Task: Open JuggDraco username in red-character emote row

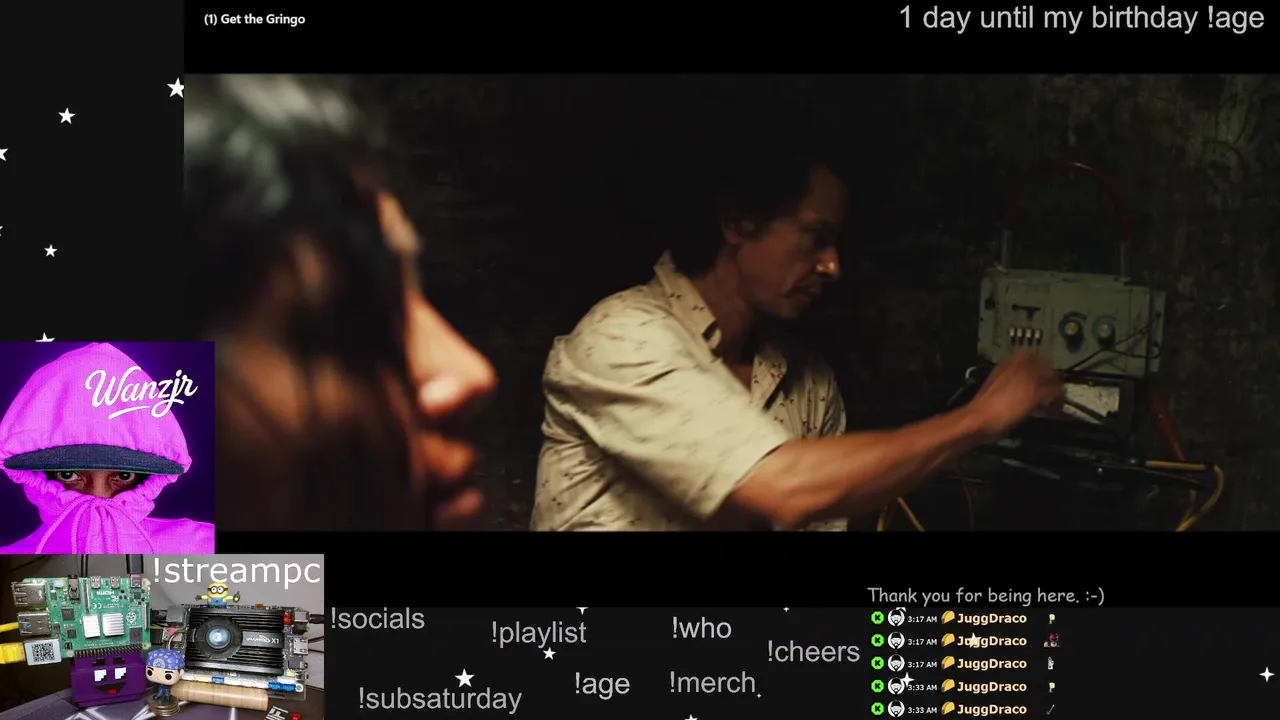Action: tap(992, 641)
